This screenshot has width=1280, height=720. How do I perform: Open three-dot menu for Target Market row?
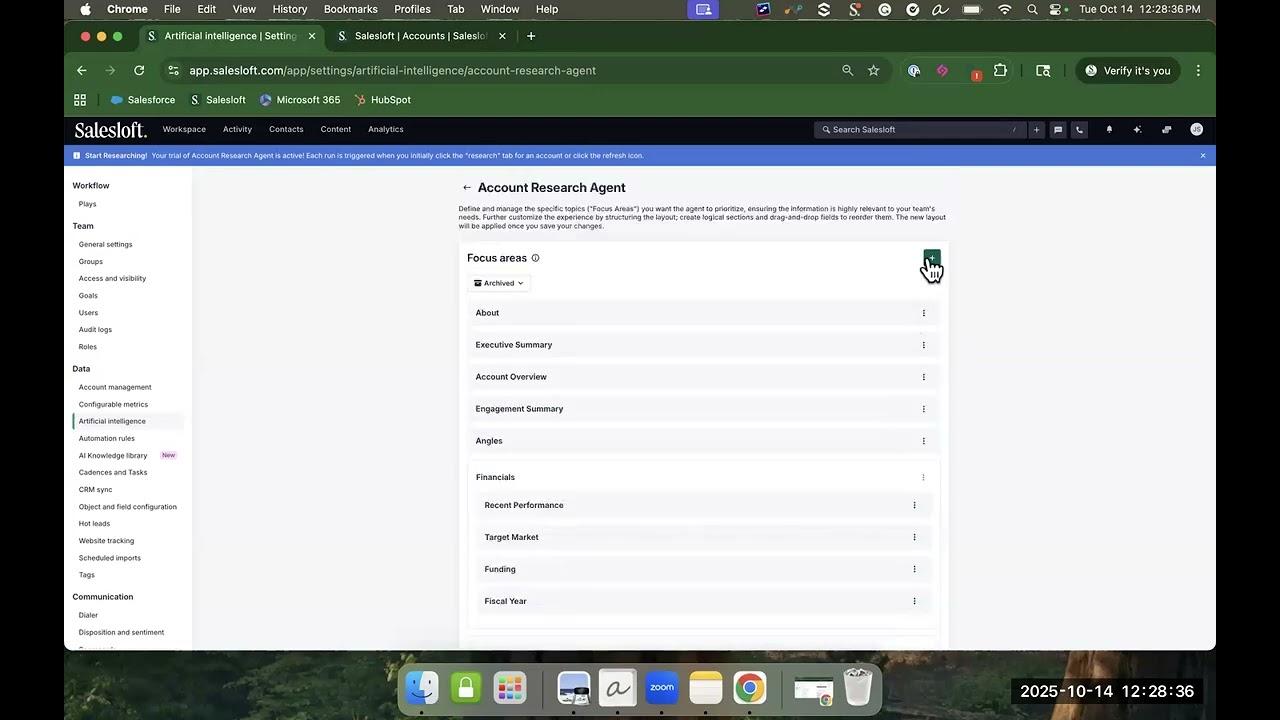(x=914, y=537)
